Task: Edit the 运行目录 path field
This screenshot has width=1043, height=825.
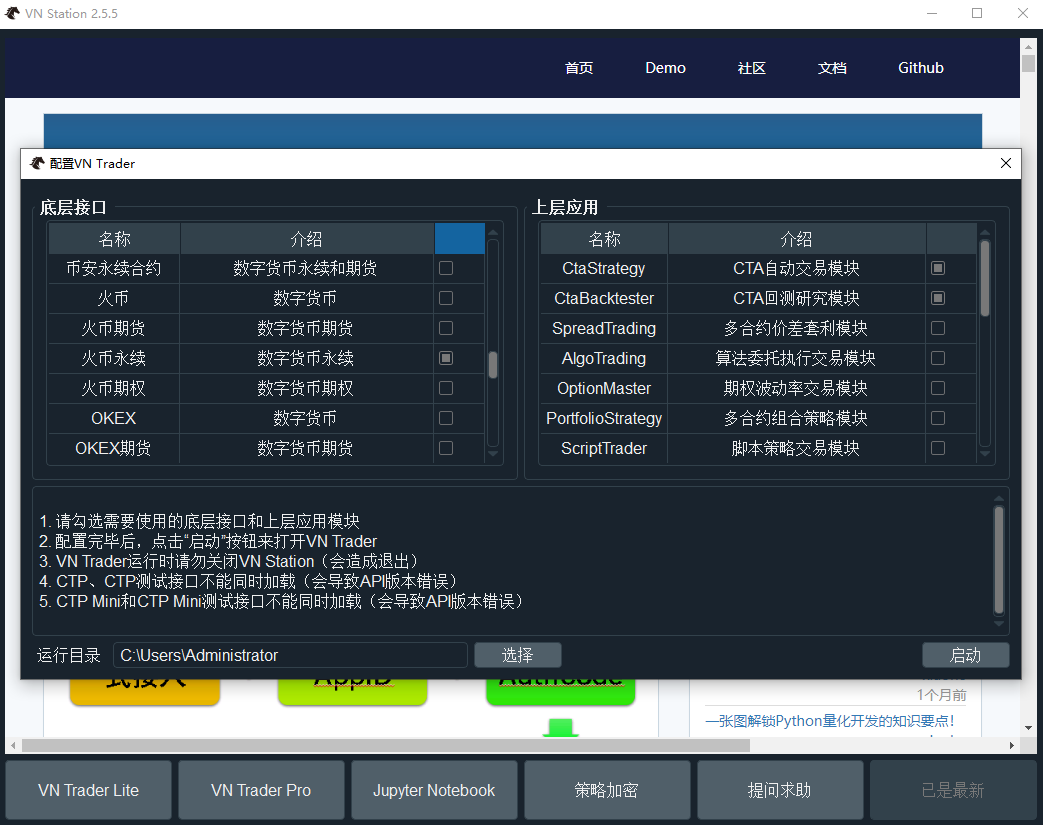Action: (290, 655)
